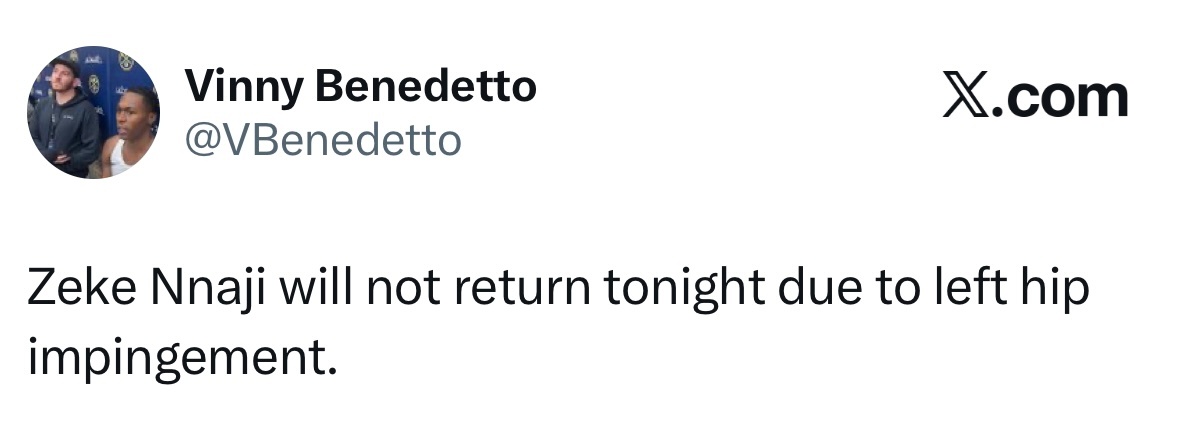This screenshot has height=441, width=1179.
Task: Click the ".com" text beside X logo
Action: click(1060, 98)
